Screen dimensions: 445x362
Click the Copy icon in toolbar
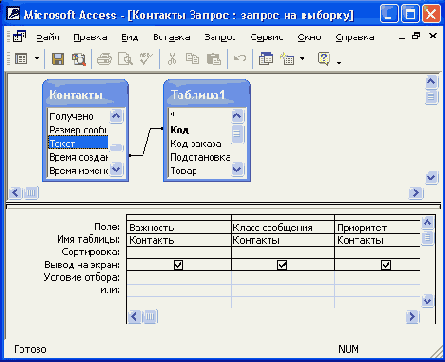click(x=192, y=59)
